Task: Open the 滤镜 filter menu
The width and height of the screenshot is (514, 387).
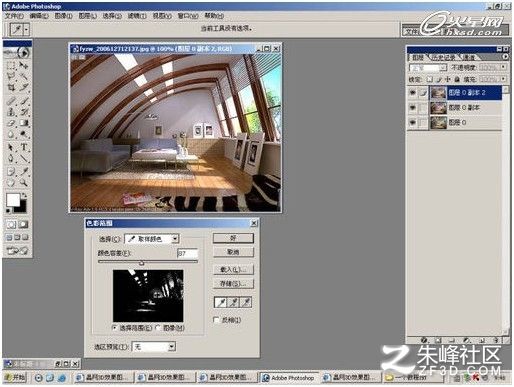Action: click(137, 16)
